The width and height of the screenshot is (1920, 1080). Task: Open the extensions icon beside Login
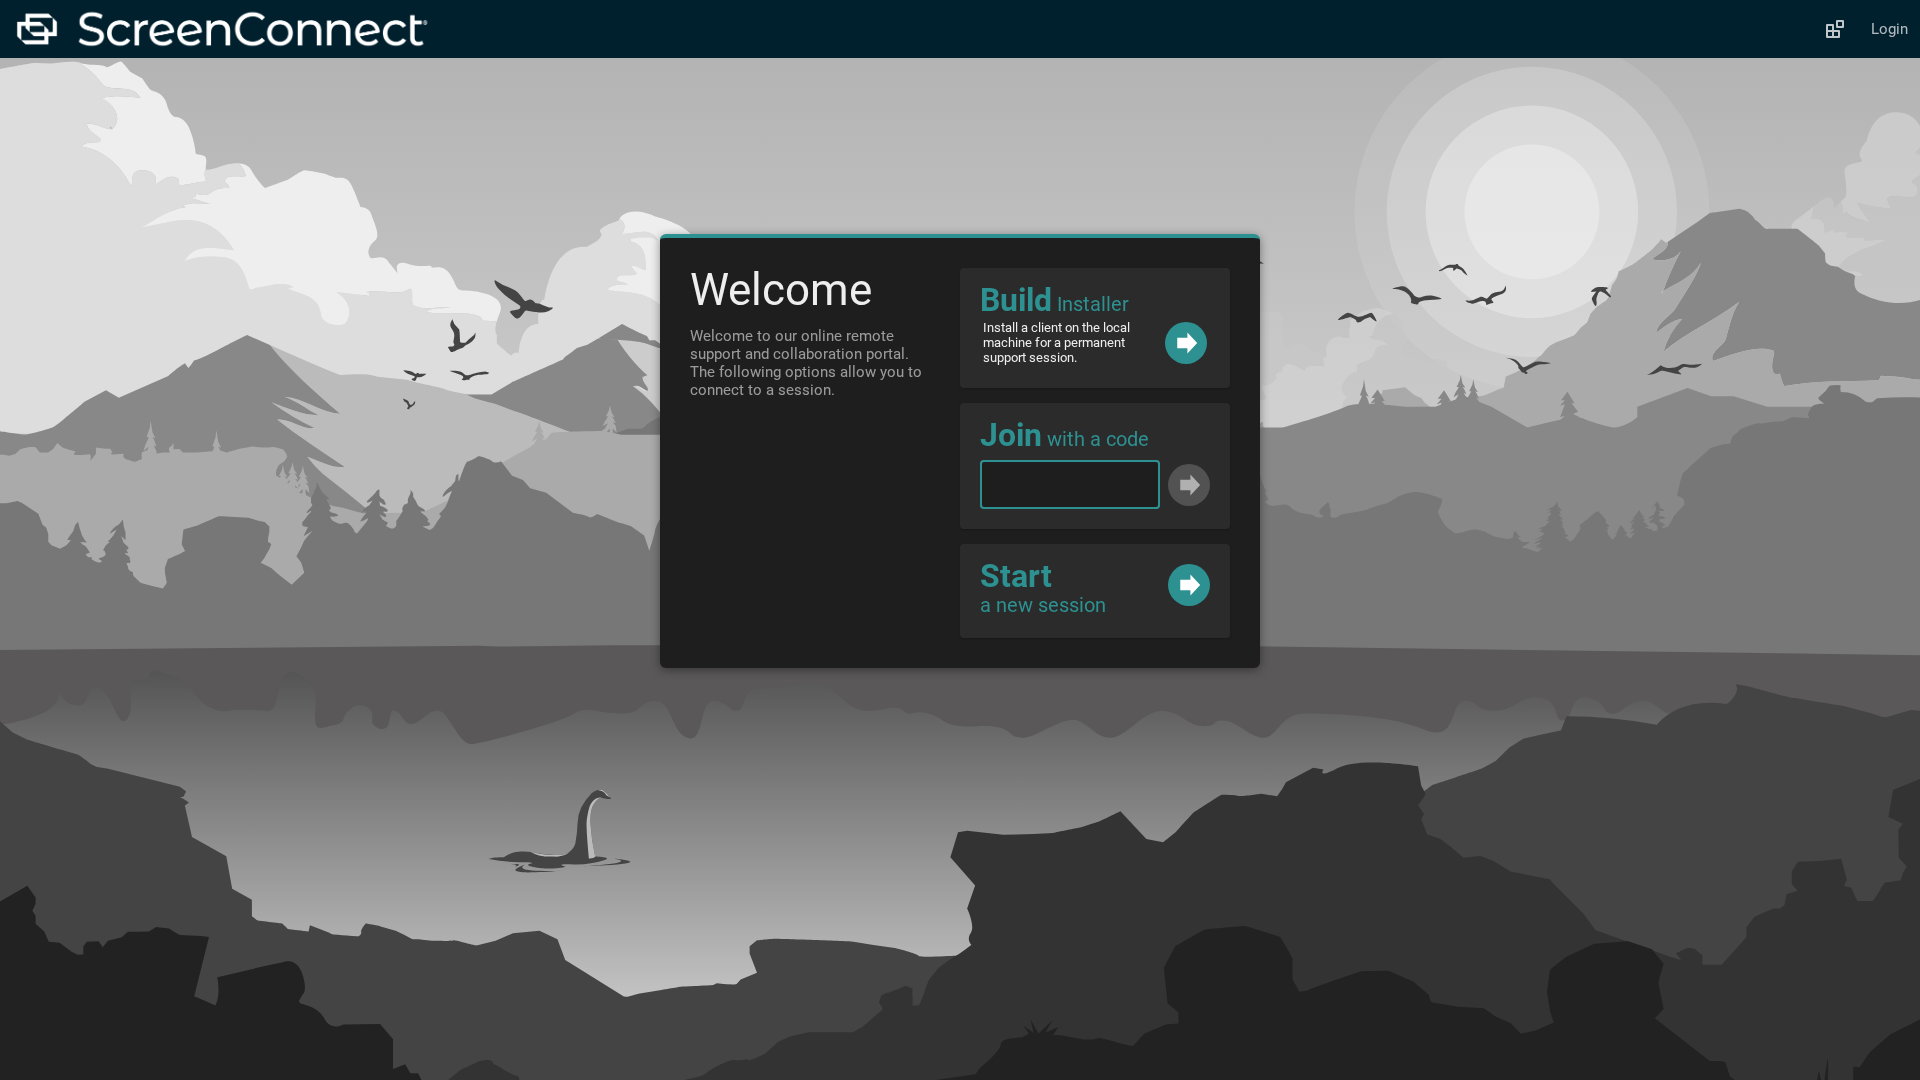pos(1834,29)
